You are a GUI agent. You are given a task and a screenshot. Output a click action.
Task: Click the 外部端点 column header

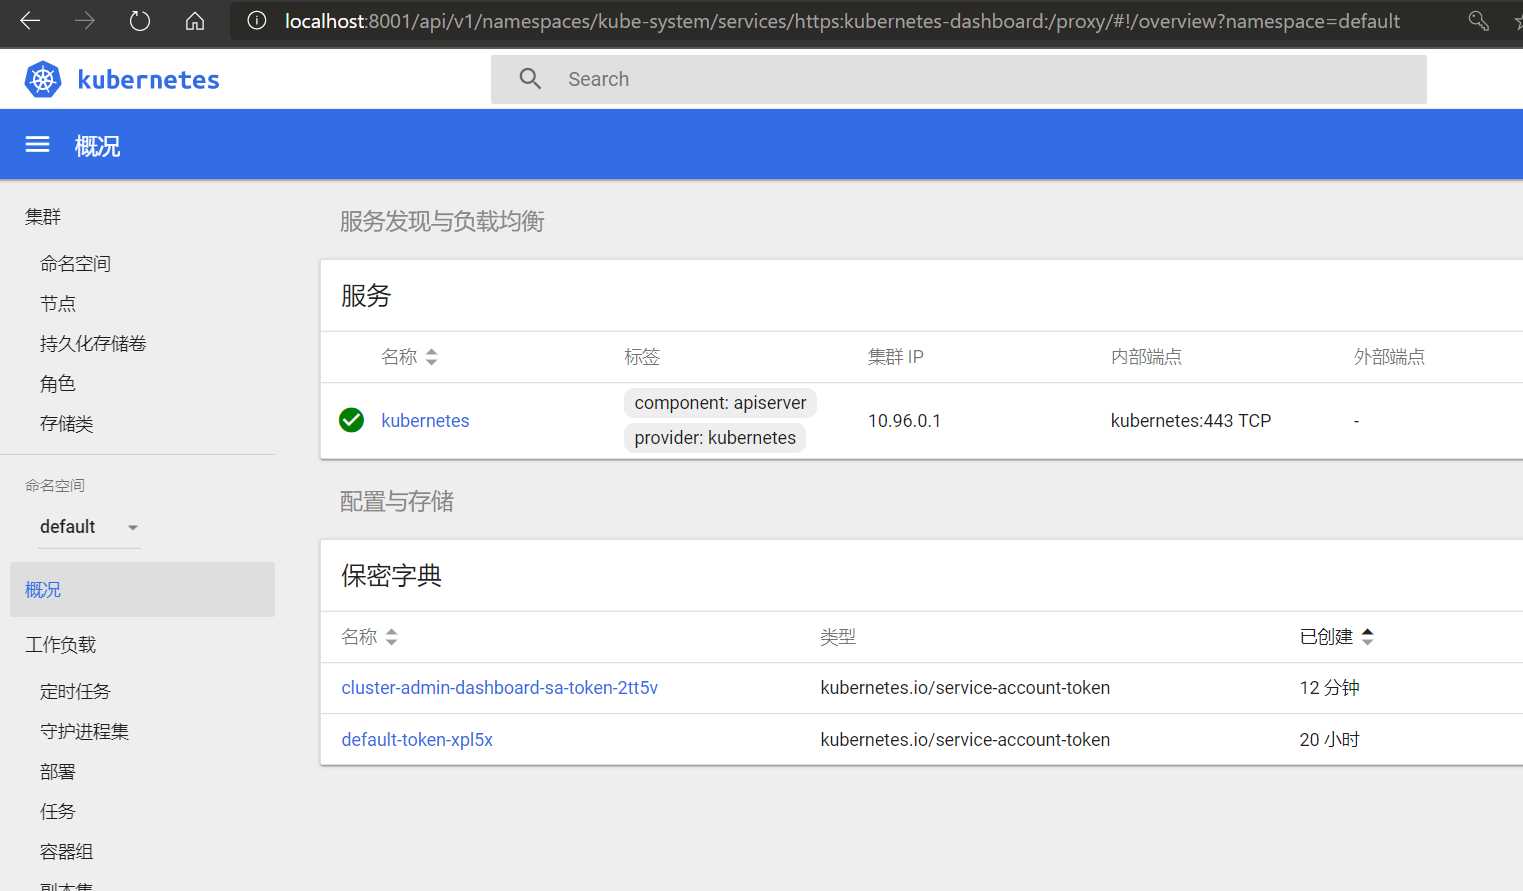1389,357
